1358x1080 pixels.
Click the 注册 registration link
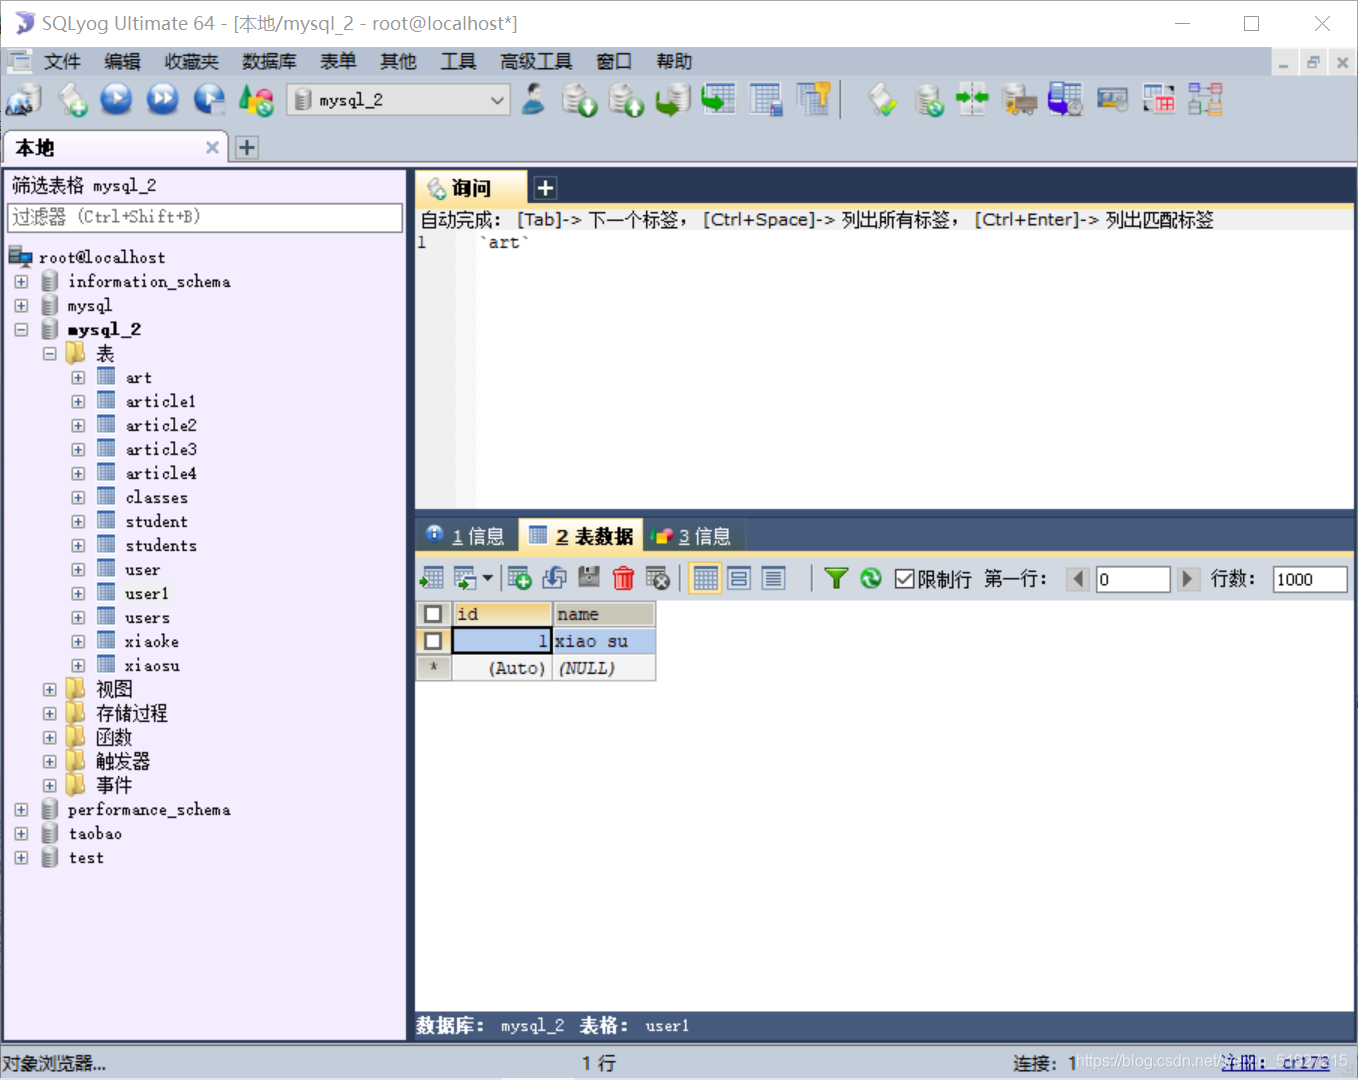tap(1275, 1063)
